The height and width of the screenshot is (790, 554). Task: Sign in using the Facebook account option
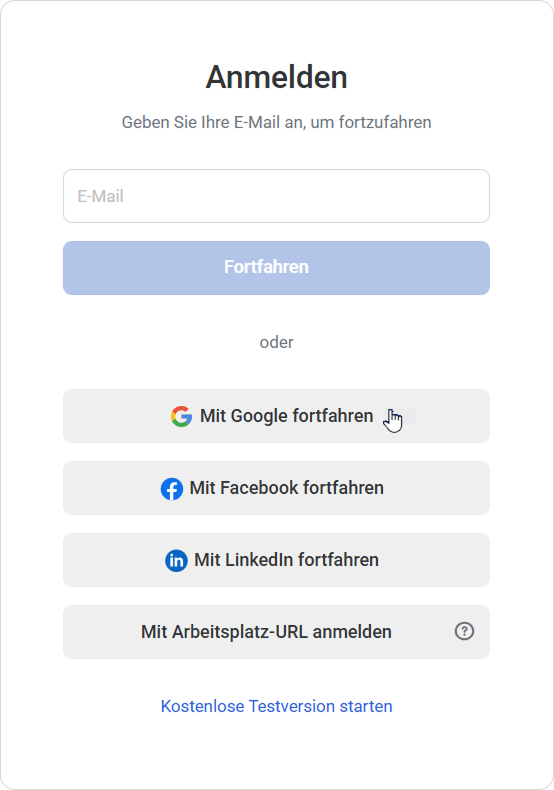pyautogui.click(x=276, y=488)
